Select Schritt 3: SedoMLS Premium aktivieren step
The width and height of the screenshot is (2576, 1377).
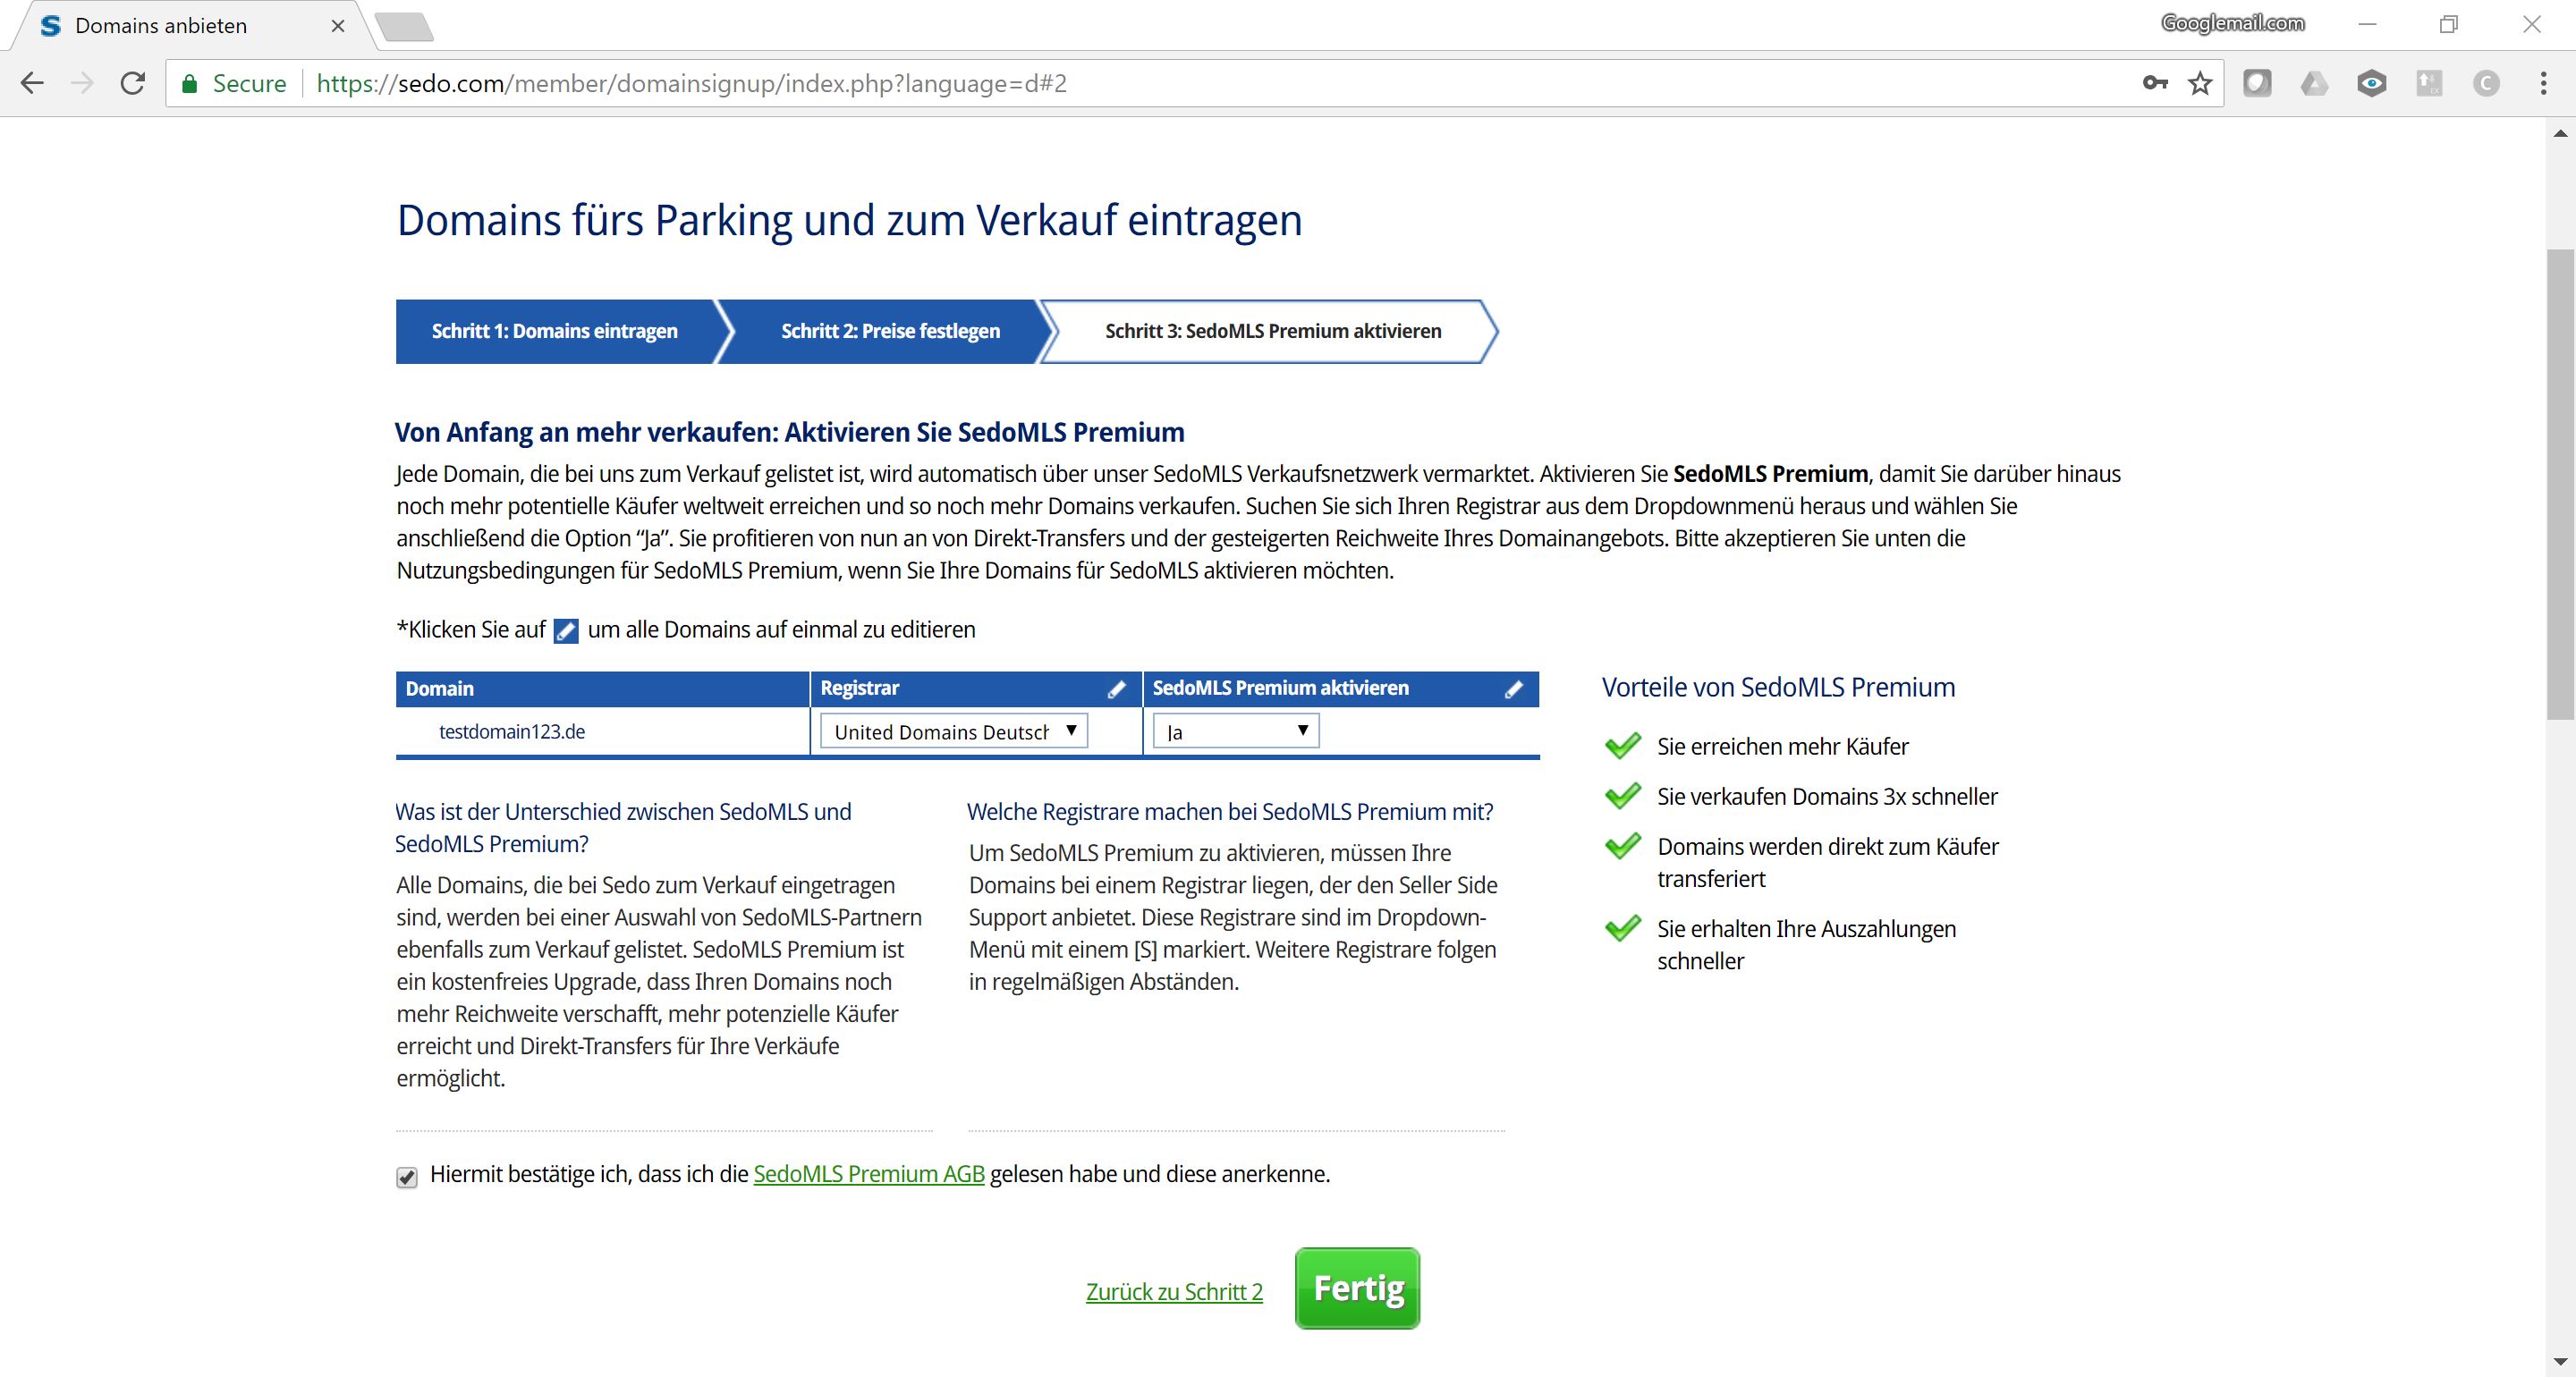(1272, 331)
